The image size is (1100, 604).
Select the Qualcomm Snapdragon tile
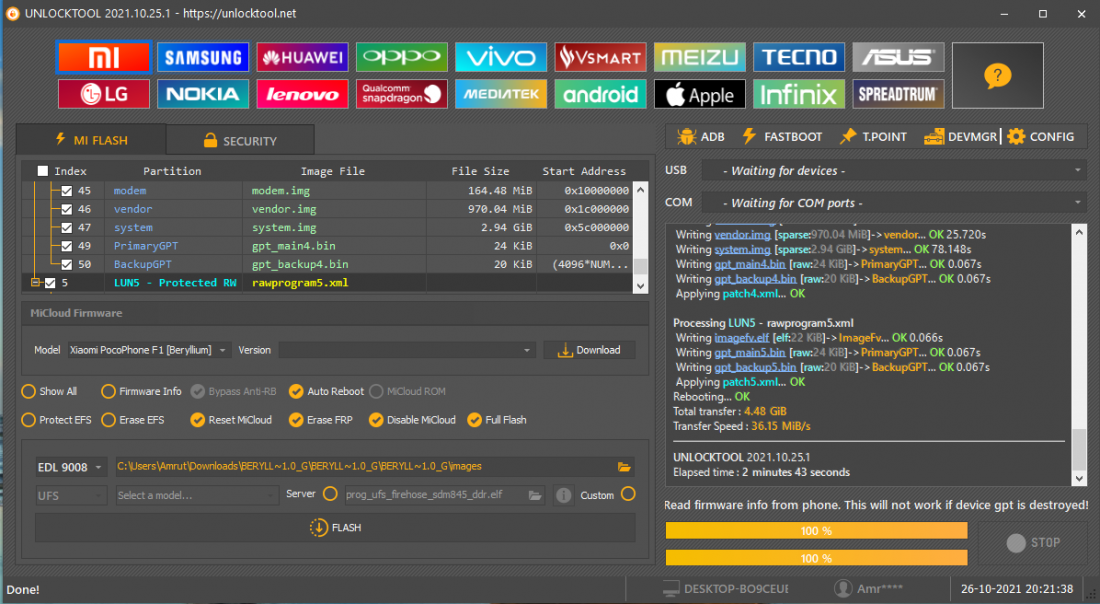[x=402, y=94]
